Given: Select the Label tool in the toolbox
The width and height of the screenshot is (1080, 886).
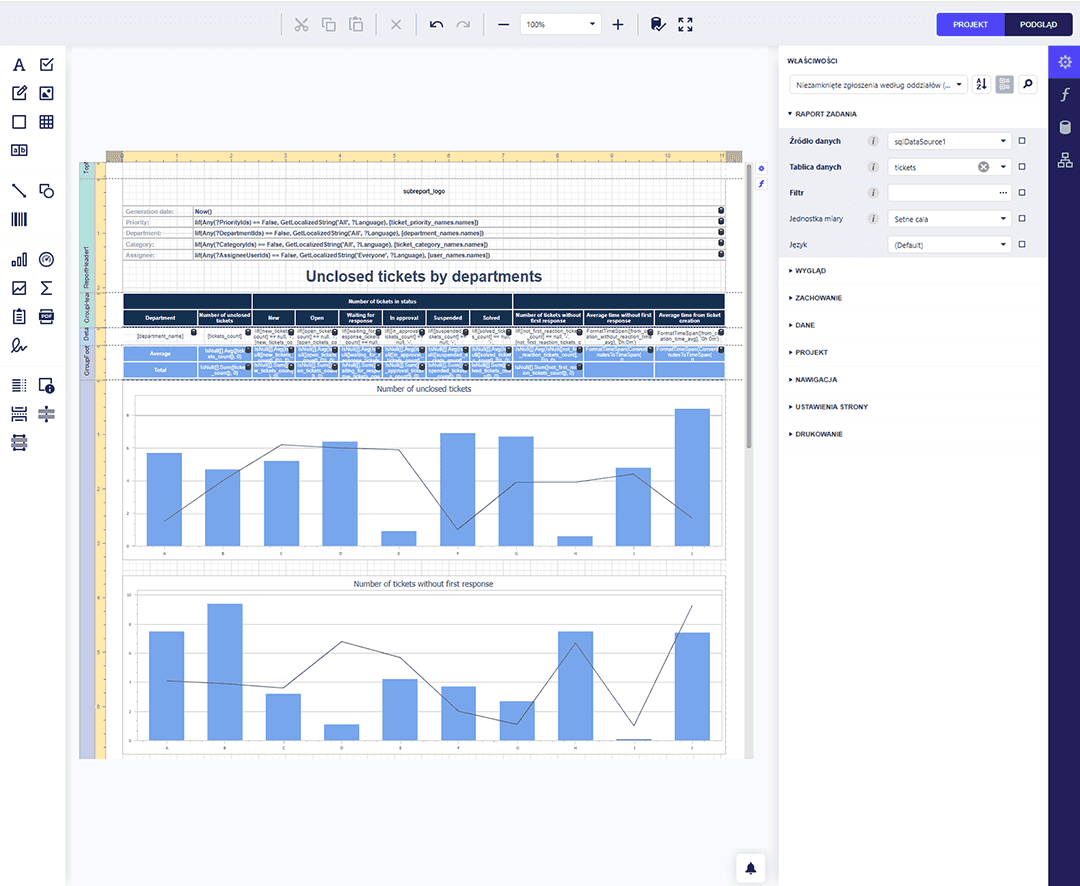Looking at the screenshot, I should pyautogui.click(x=19, y=66).
